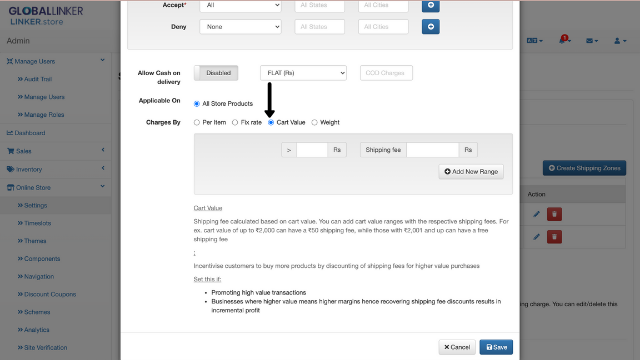Open the Navigation sidebar item

coord(36,276)
